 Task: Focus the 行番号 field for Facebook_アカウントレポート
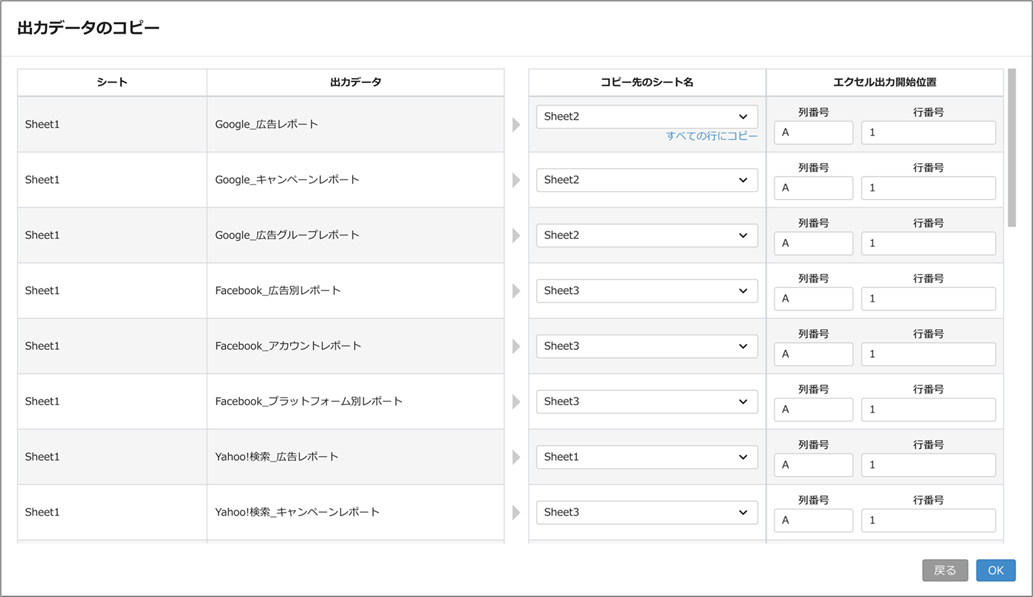pos(928,354)
